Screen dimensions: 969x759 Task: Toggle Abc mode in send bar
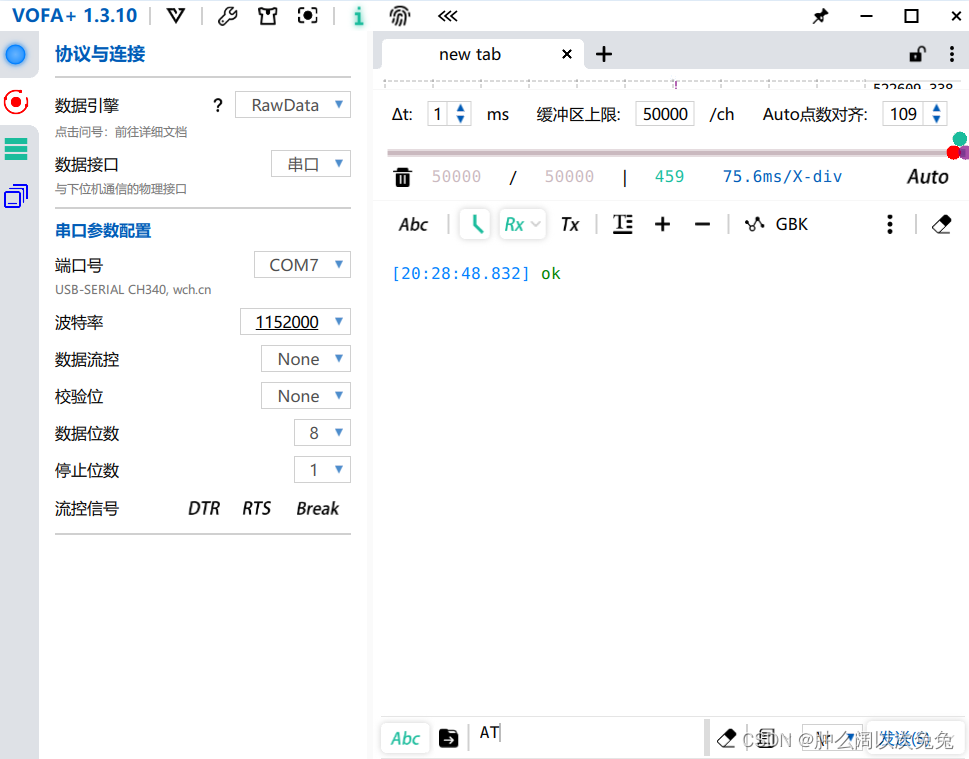pyautogui.click(x=405, y=738)
